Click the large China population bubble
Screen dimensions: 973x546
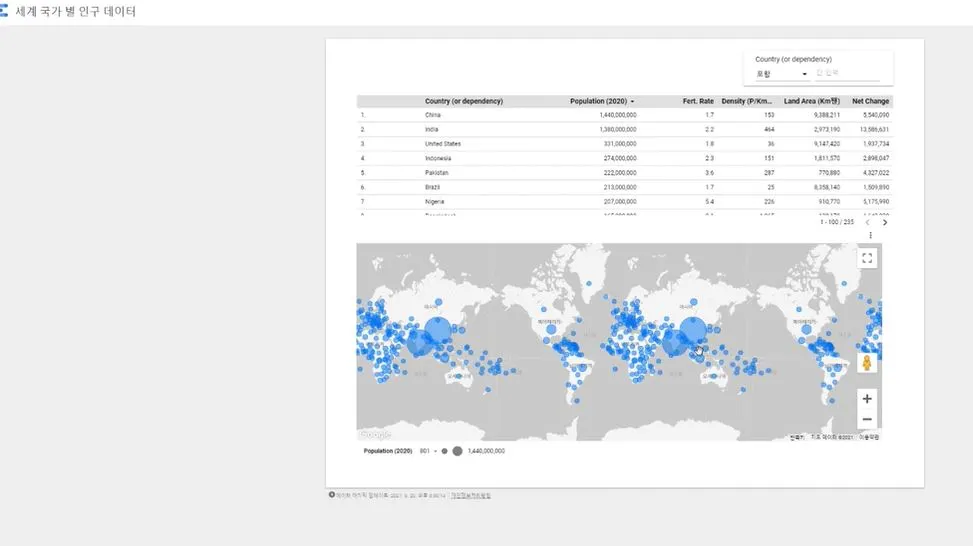click(693, 330)
